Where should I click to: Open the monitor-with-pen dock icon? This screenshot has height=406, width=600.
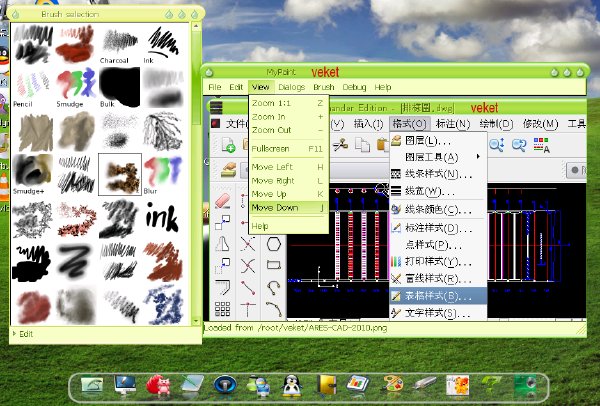point(125,385)
